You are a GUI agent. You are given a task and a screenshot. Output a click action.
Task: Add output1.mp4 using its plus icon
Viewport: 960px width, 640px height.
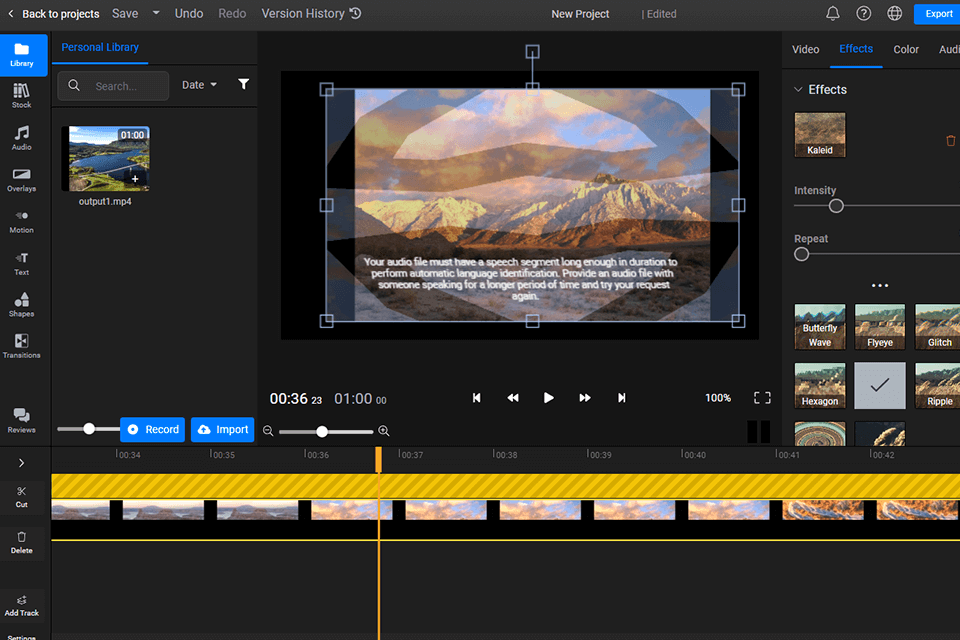point(135,179)
